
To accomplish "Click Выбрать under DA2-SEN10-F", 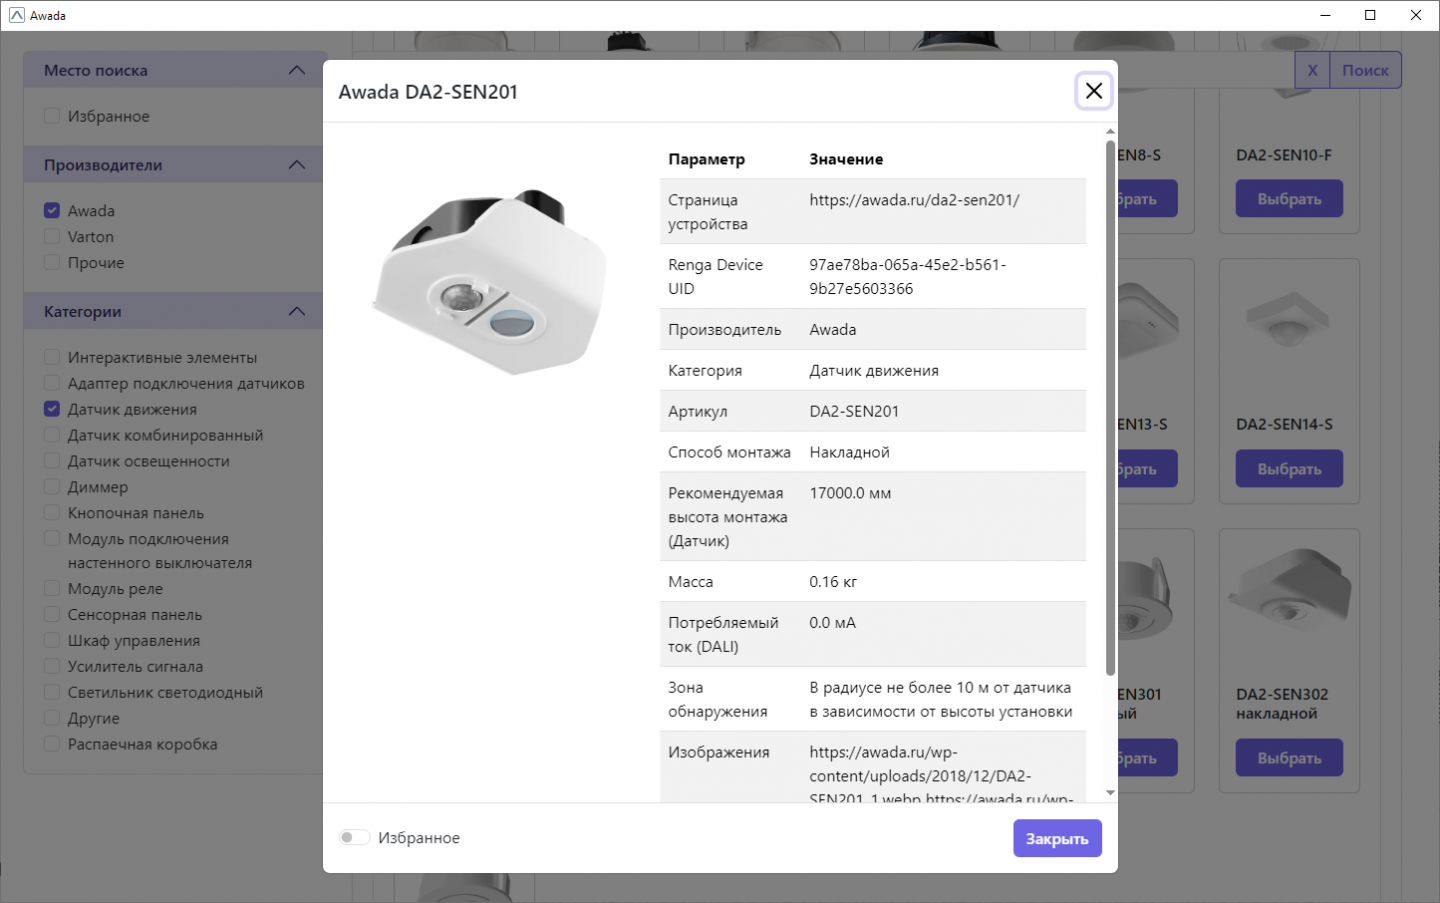I will tap(1289, 199).
